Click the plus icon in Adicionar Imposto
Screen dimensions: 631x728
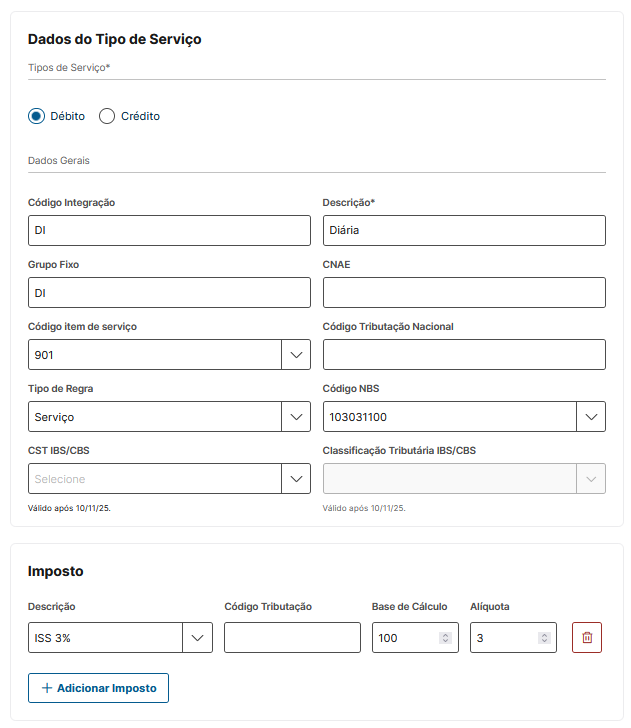(x=46, y=689)
